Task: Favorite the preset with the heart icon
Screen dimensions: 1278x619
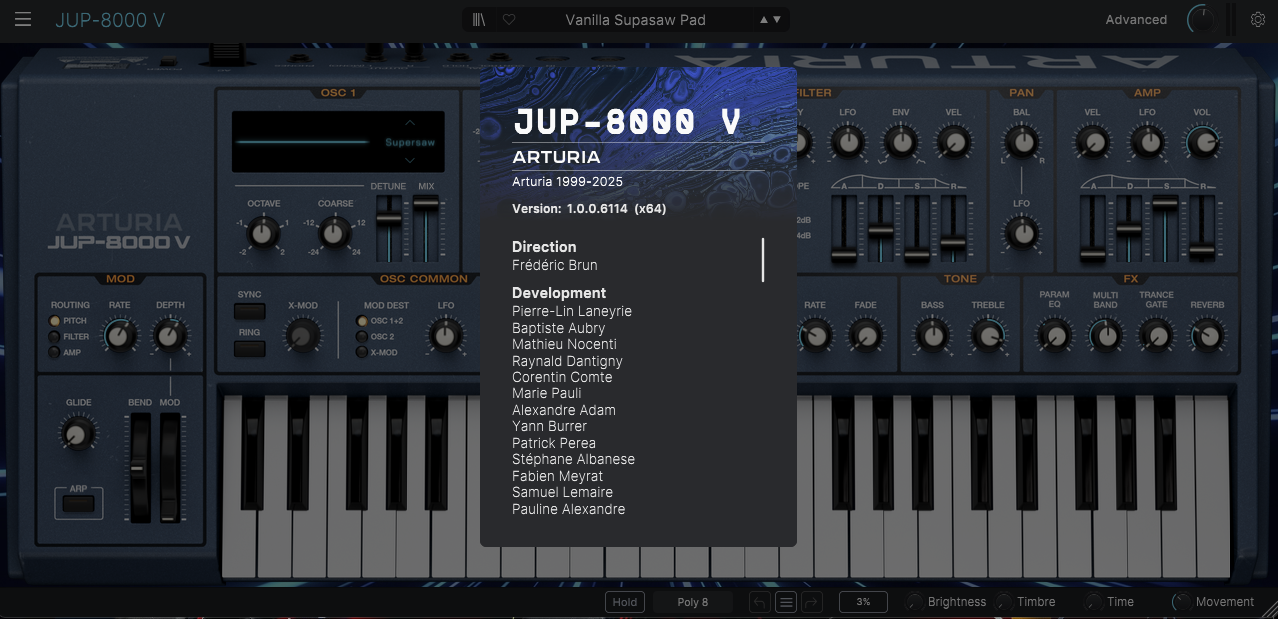Action: pos(509,20)
